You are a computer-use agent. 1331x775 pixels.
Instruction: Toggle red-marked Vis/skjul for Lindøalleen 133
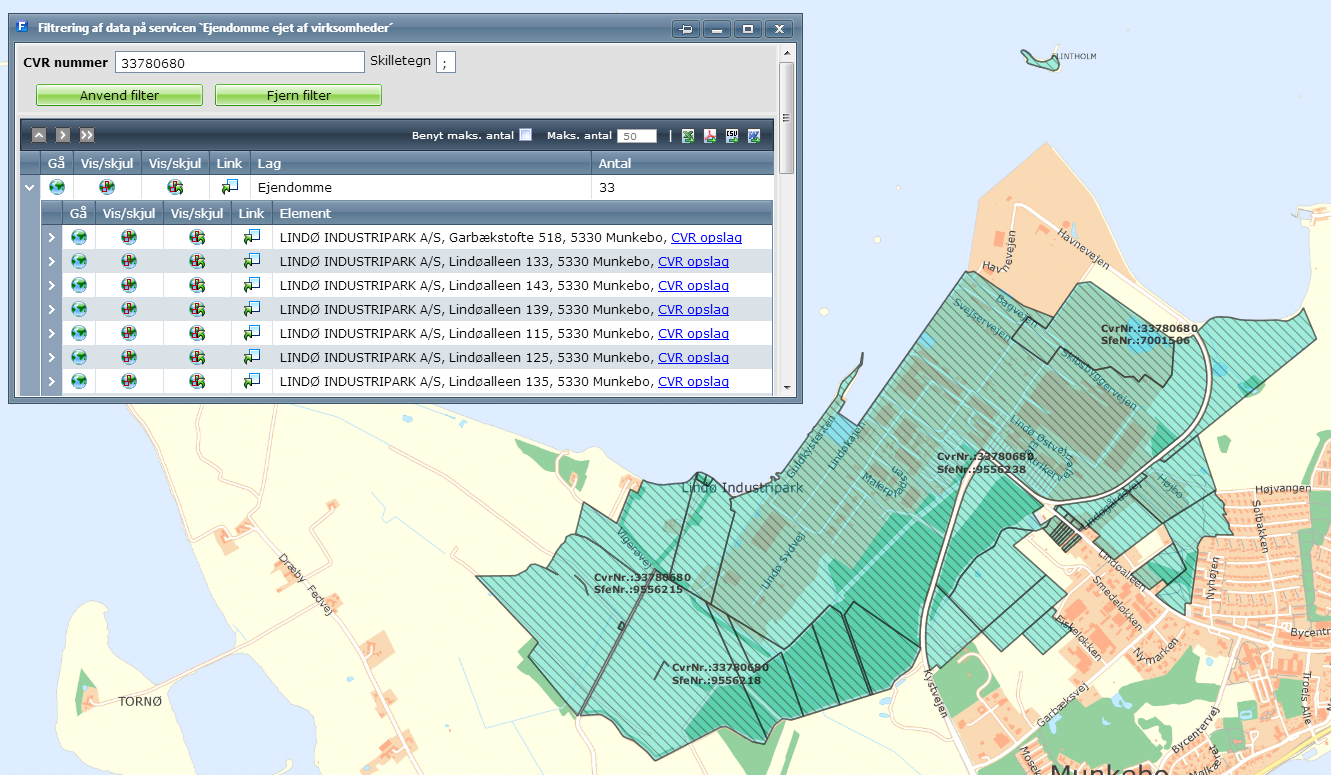point(129,261)
